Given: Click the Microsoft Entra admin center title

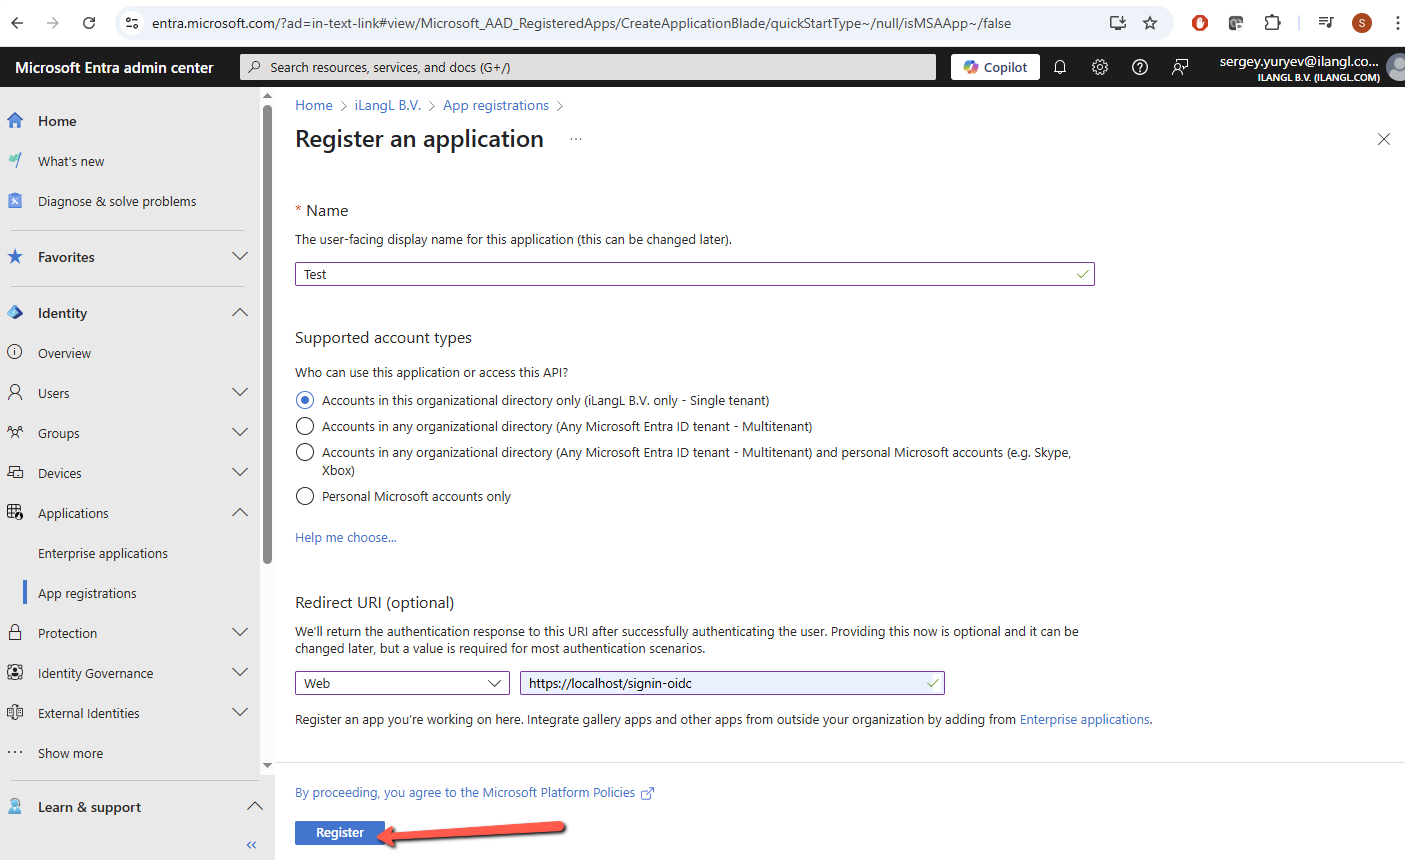Looking at the screenshot, I should point(114,67).
